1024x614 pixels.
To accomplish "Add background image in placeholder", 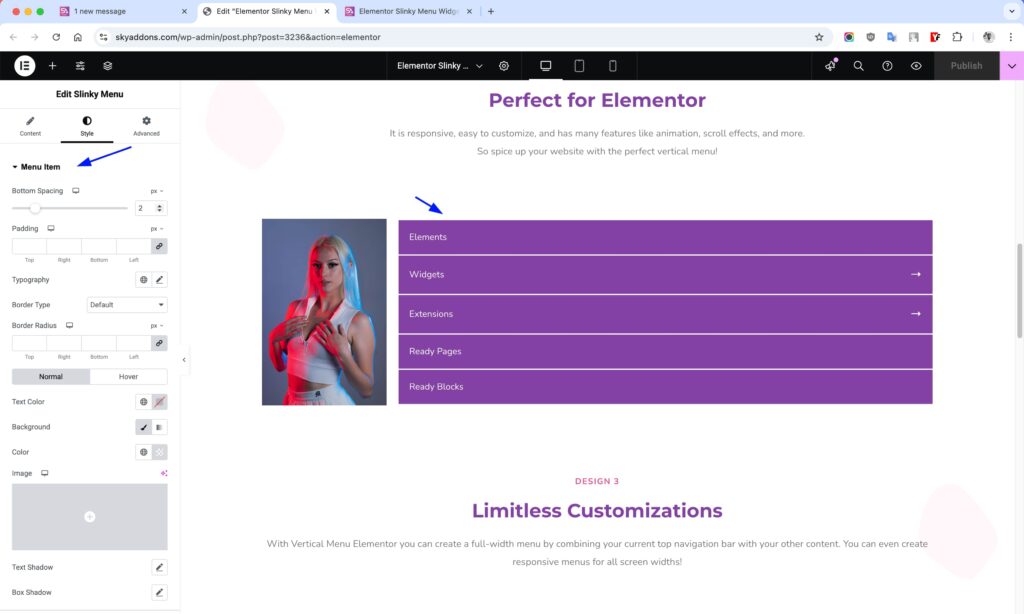I will pyautogui.click(x=89, y=517).
